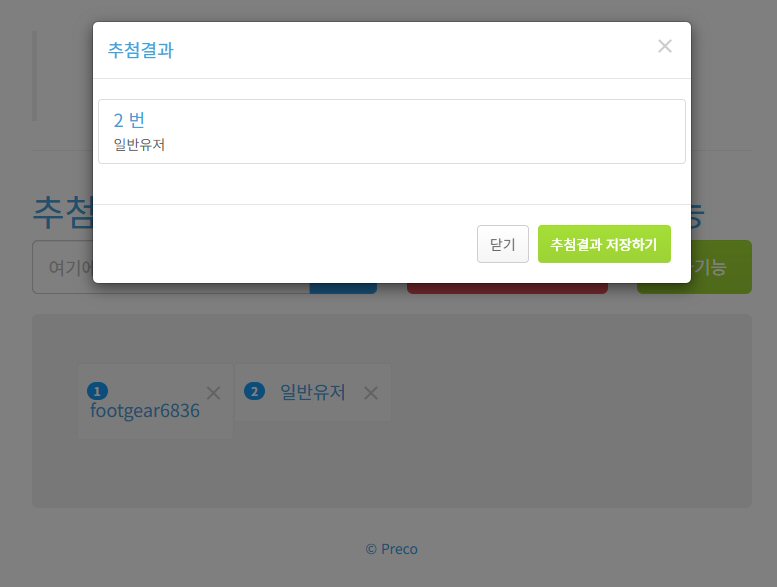Screen dimensions: 777x587
Task: Select the '2 번' result heading
Action: (x=129, y=120)
